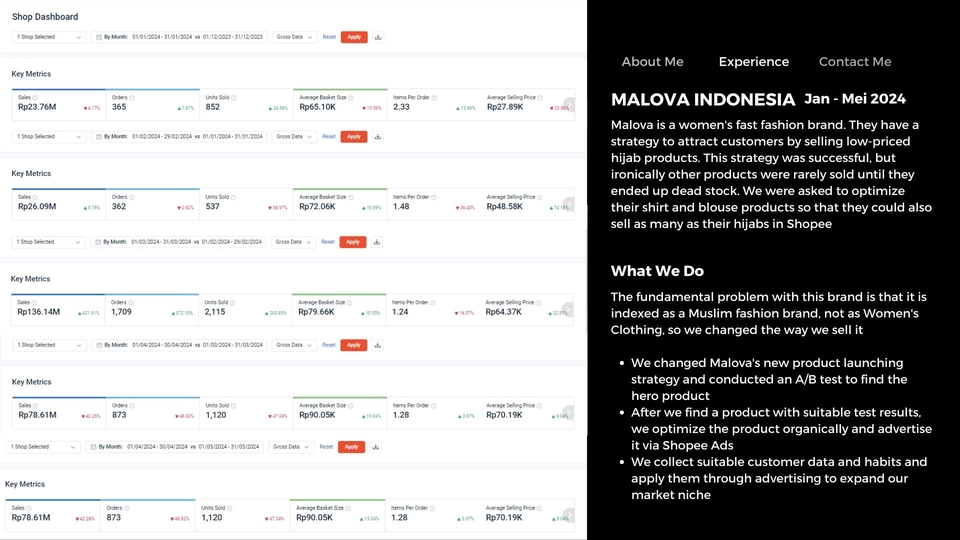Click Reset link in the first filter row

(x=329, y=37)
